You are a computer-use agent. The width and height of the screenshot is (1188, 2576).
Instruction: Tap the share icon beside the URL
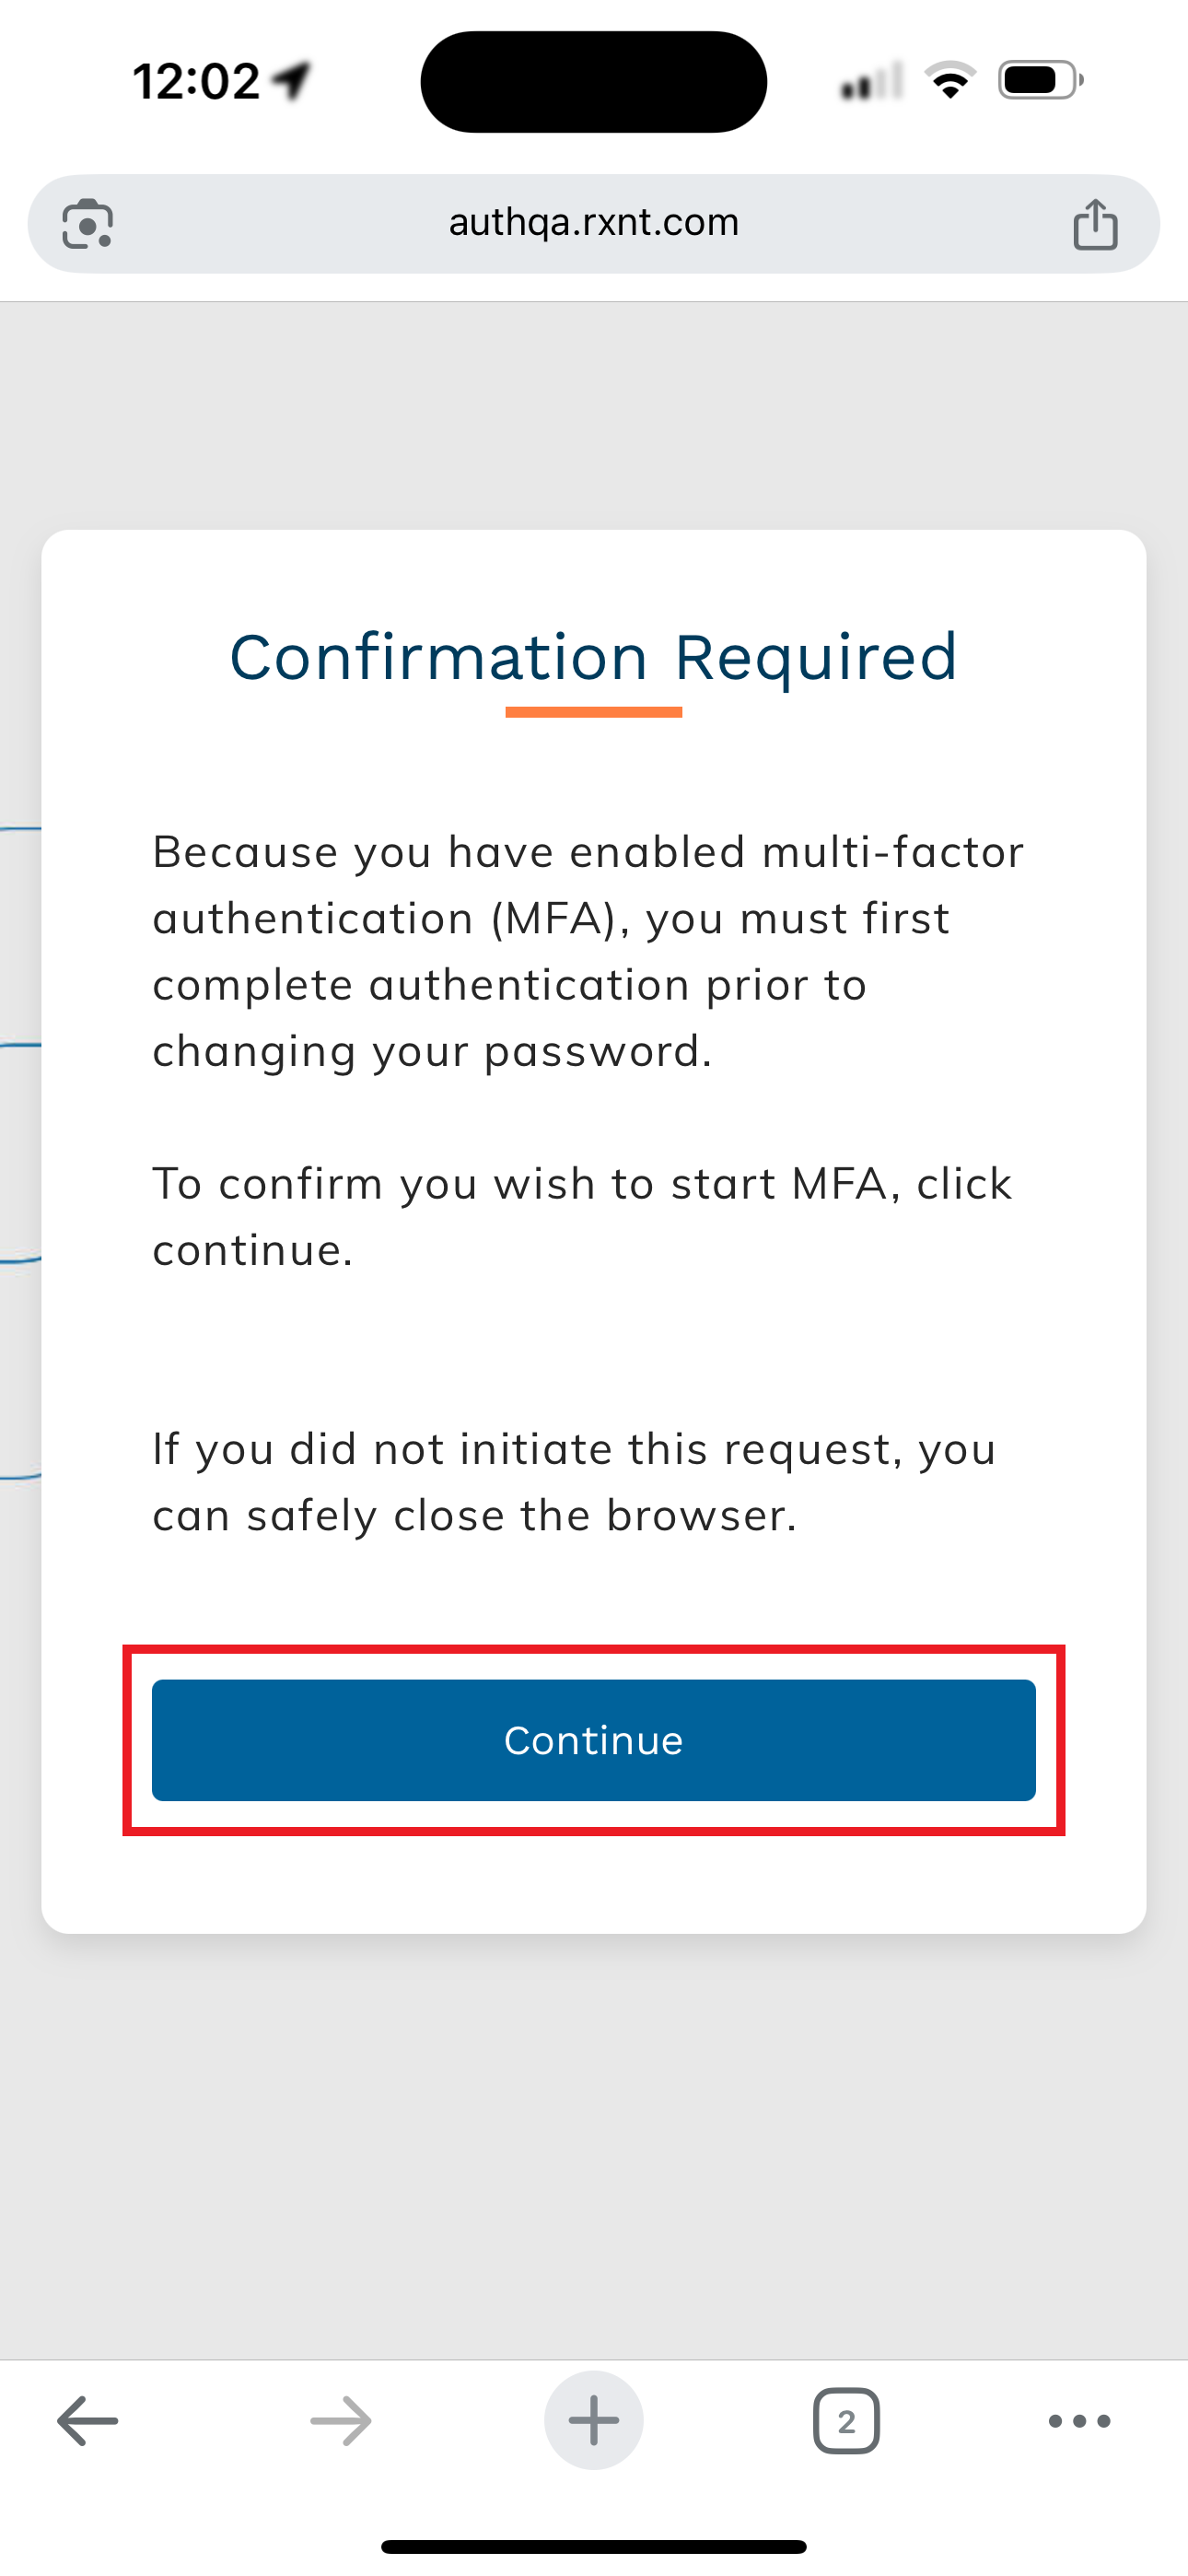tap(1095, 224)
